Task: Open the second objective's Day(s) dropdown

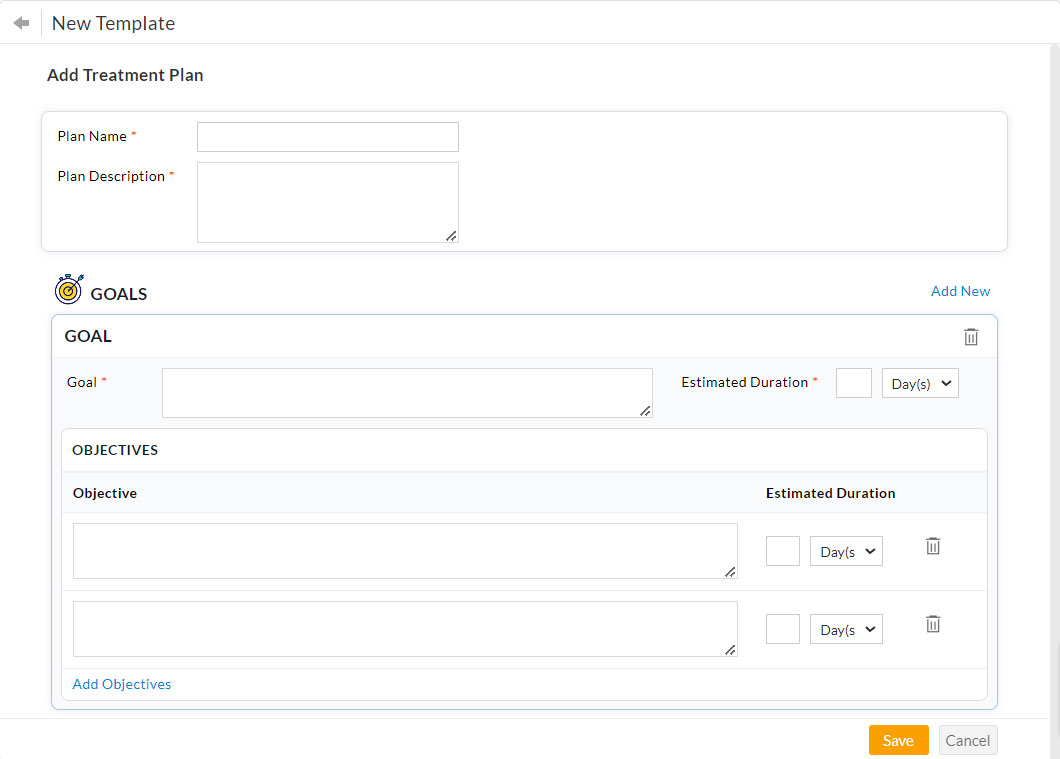Action: 846,629
